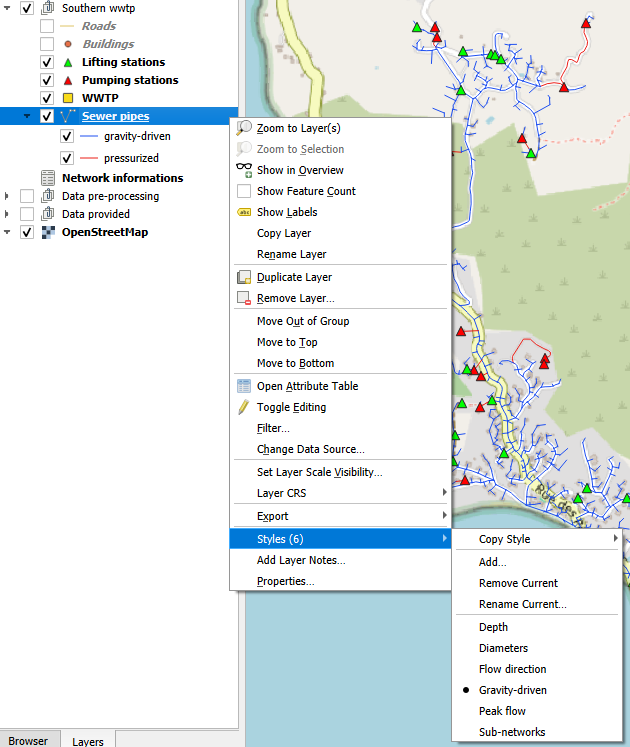Screen dimensions: 630x747
Task: Expand the Data pre-processing group
Action: click(x=7, y=196)
